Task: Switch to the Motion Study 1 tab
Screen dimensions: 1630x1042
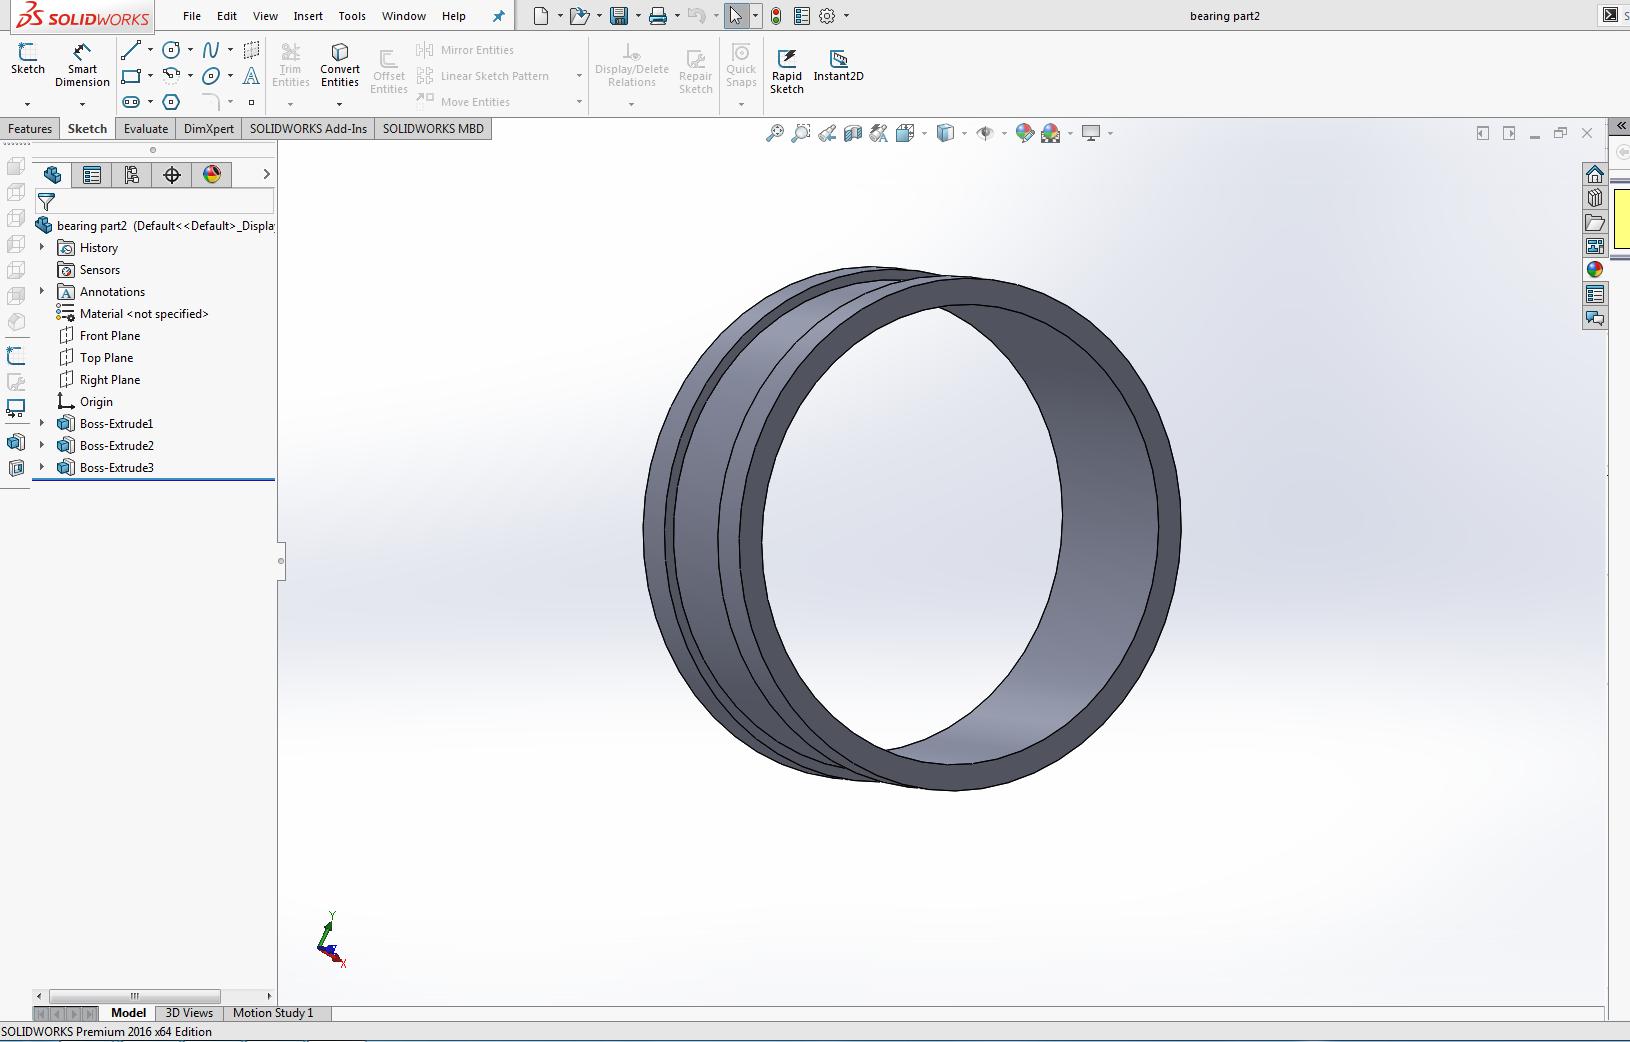Action: [273, 1013]
